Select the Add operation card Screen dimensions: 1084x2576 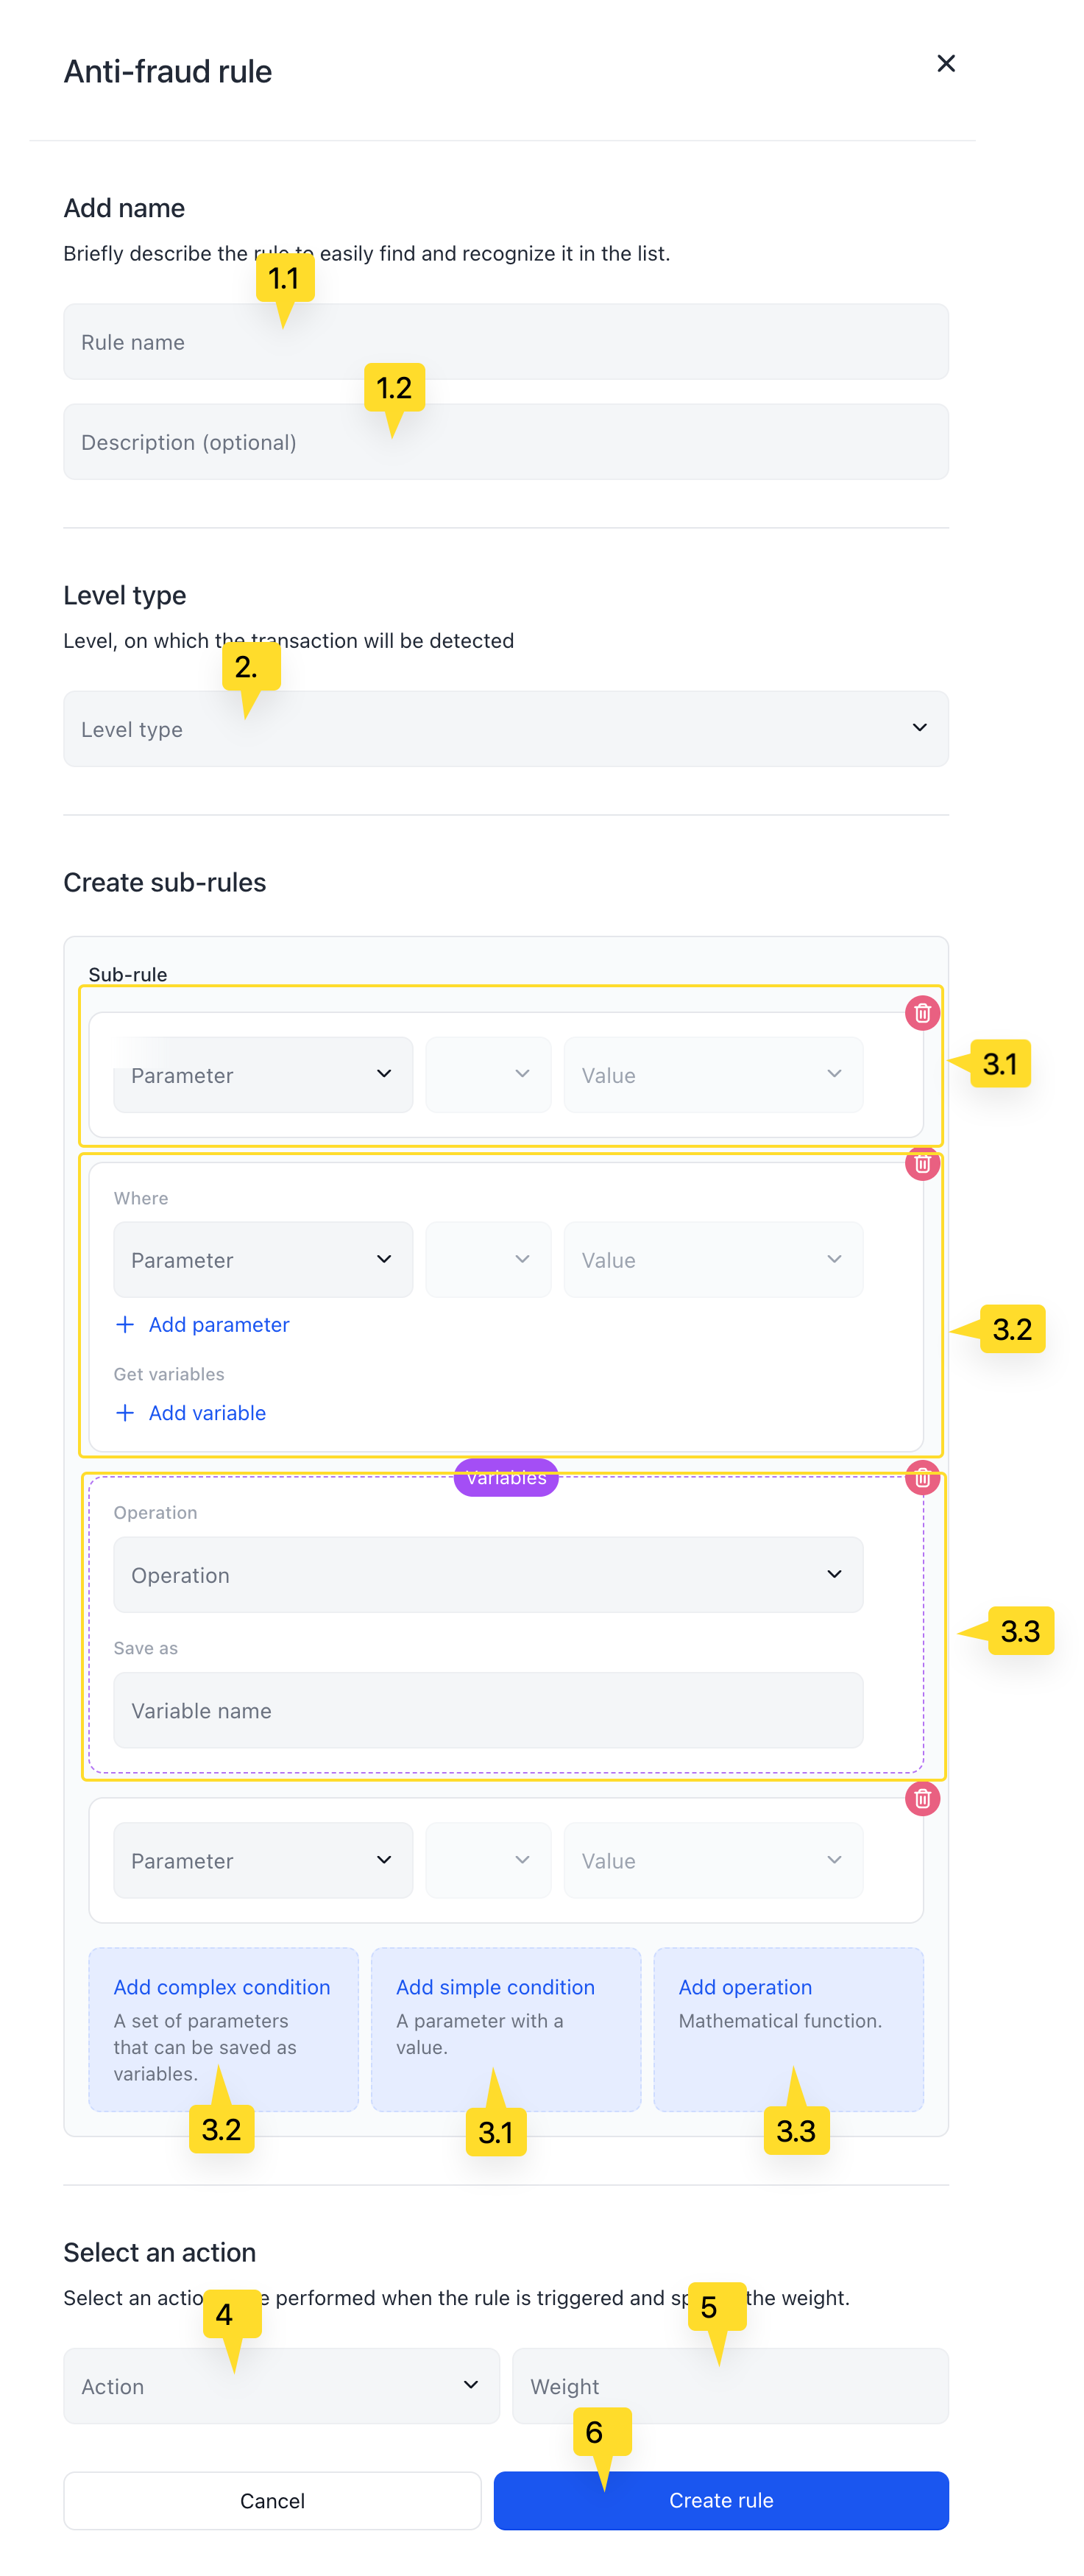(x=788, y=2029)
